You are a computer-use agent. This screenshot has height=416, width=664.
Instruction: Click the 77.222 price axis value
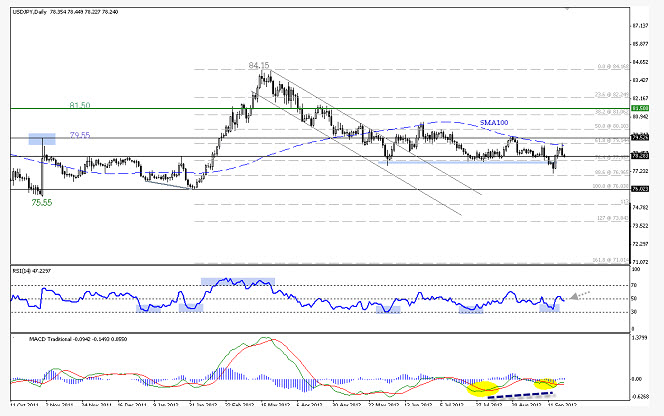pyautogui.click(x=640, y=171)
